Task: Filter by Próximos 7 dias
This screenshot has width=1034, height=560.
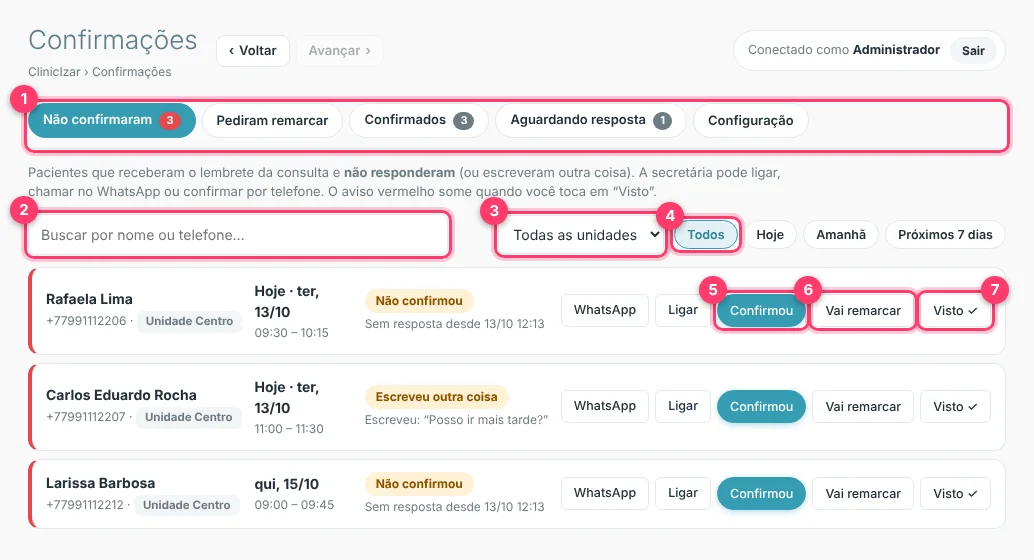Action: coord(945,235)
